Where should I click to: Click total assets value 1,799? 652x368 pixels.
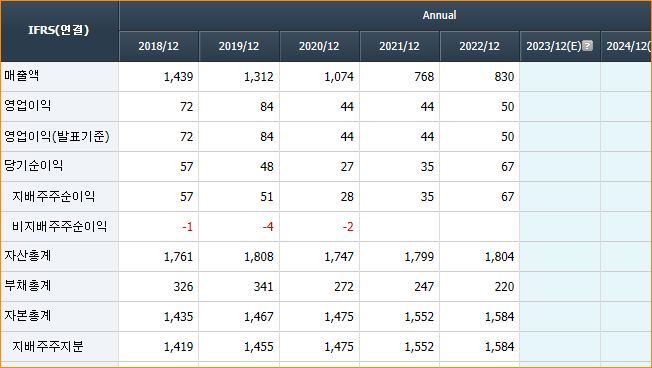[x=419, y=257]
